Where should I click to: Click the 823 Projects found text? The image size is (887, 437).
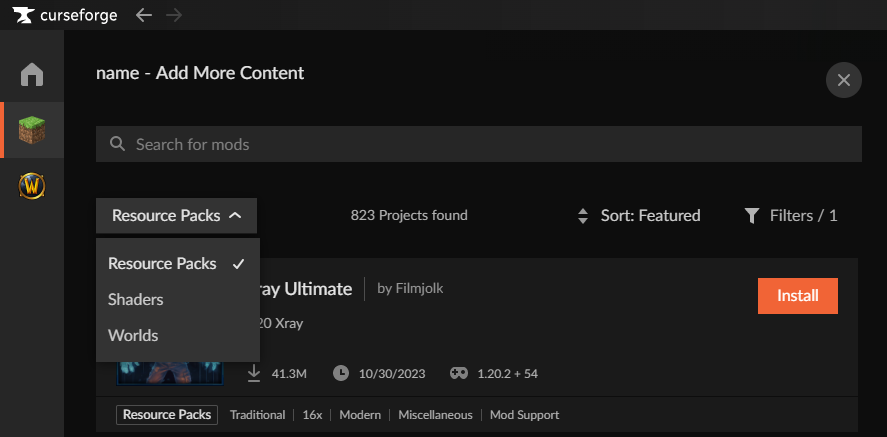pyautogui.click(x=409, y=215)
